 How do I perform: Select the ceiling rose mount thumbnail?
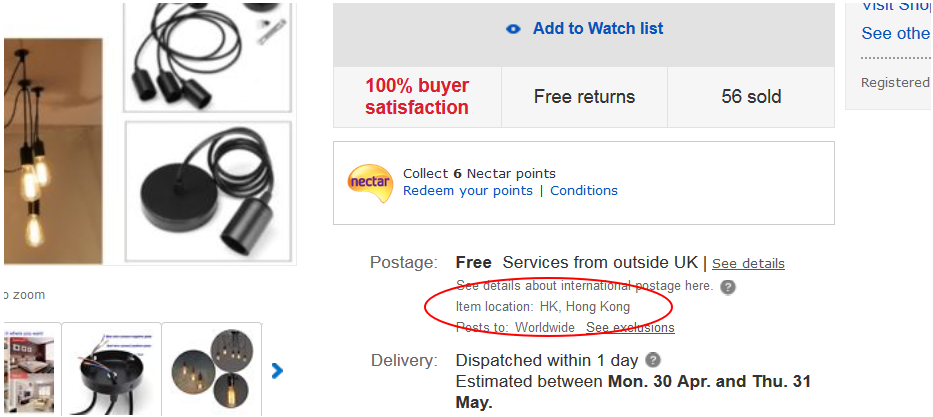coord(111,369)
